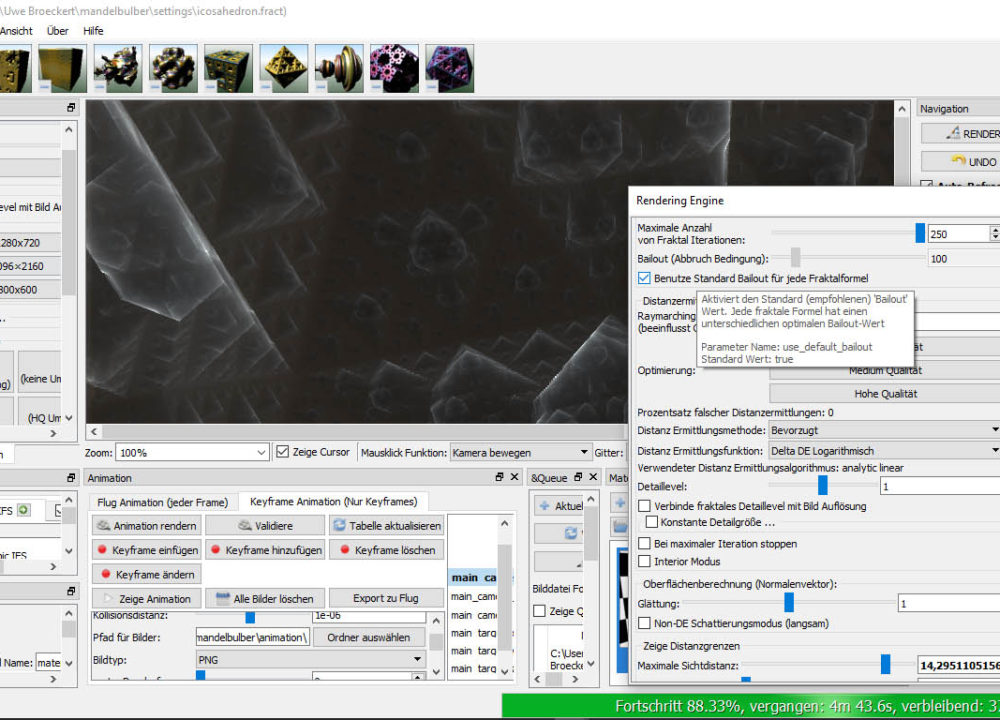Click Keyframe ändern with red dot
The width and height of the screenshot is (1000, 720).
point(147,574)
